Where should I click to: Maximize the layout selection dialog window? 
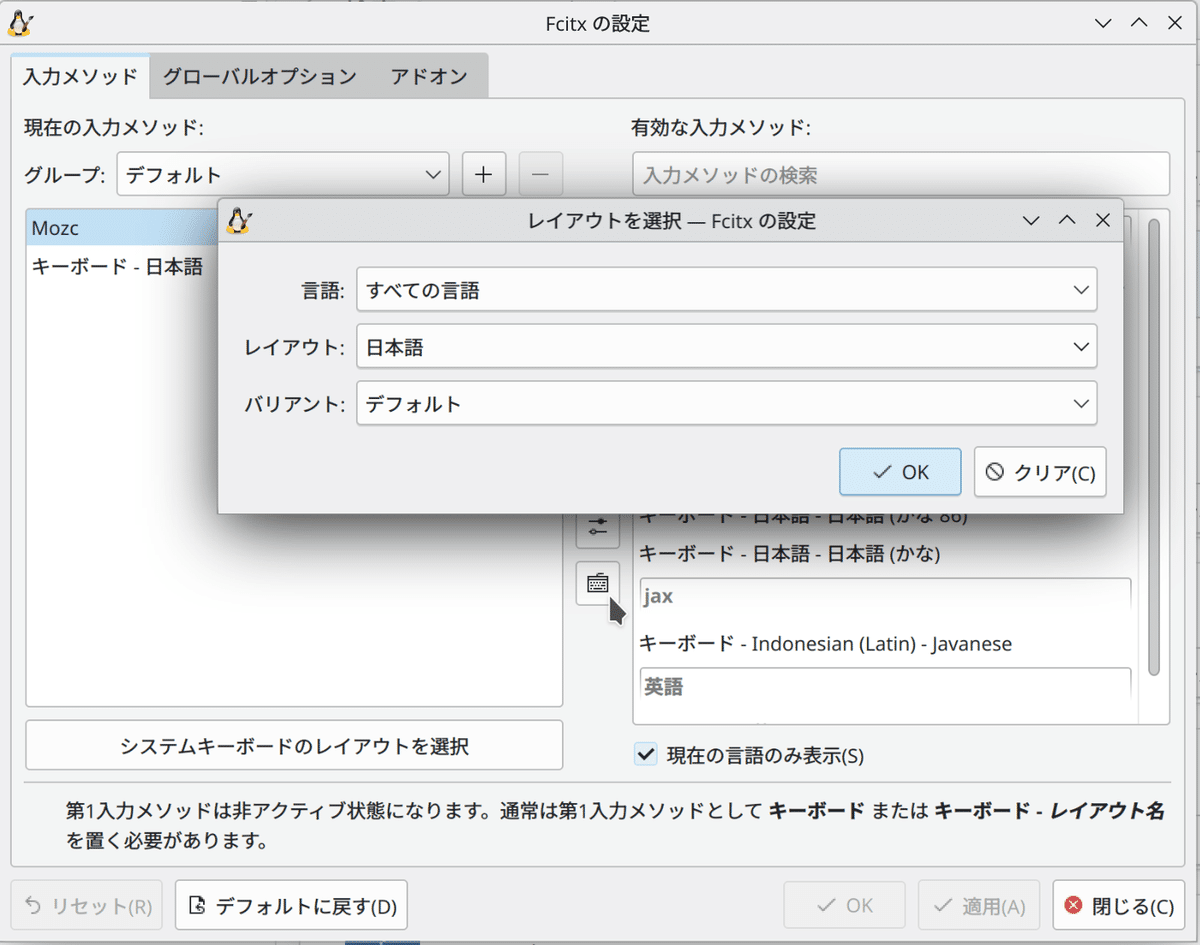pos(1067,221)
